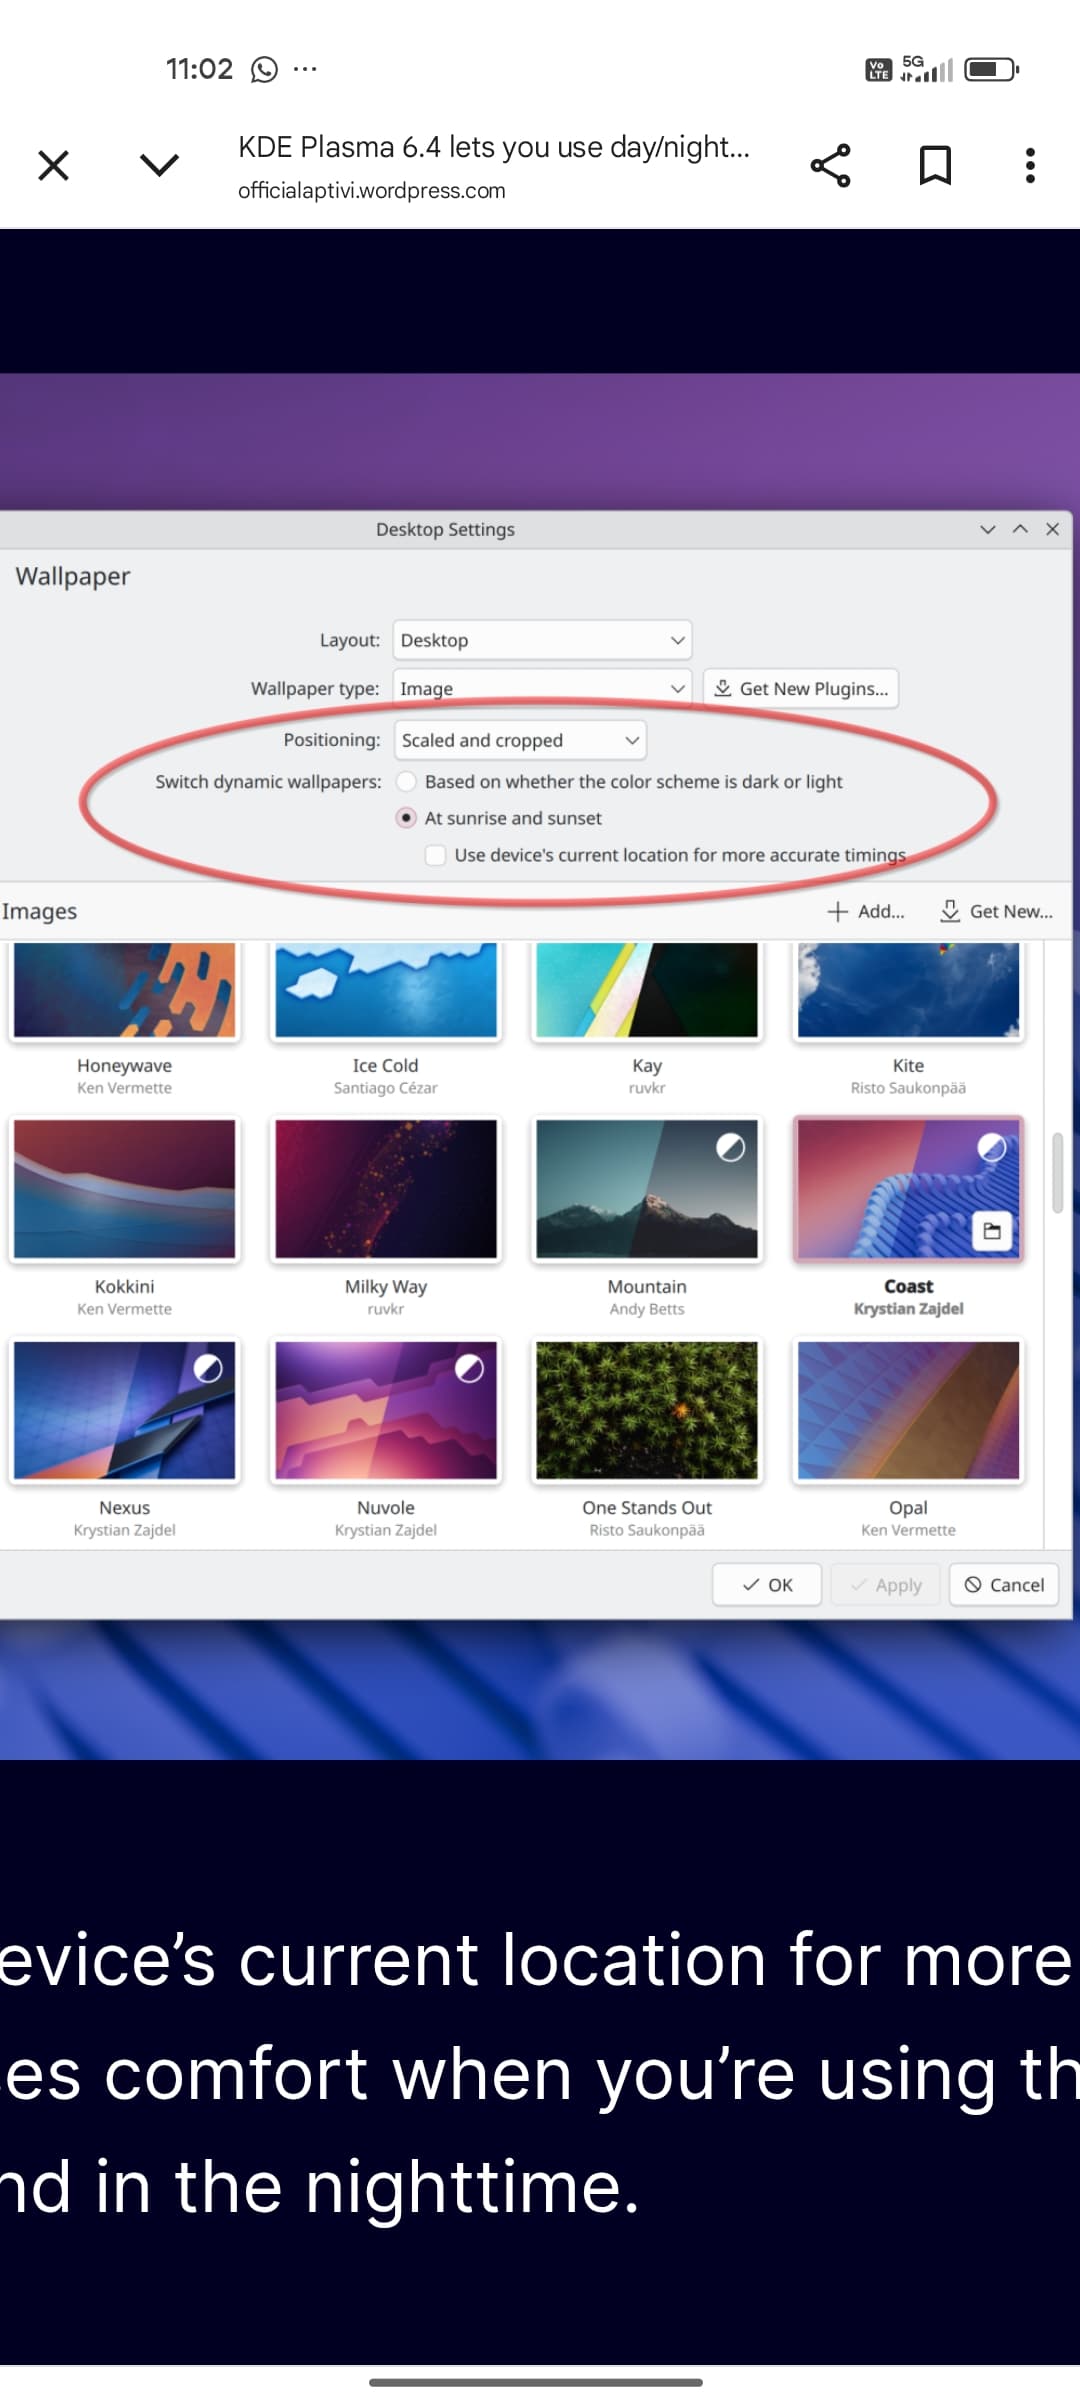Click Add... to add an image

pos(866,911)
